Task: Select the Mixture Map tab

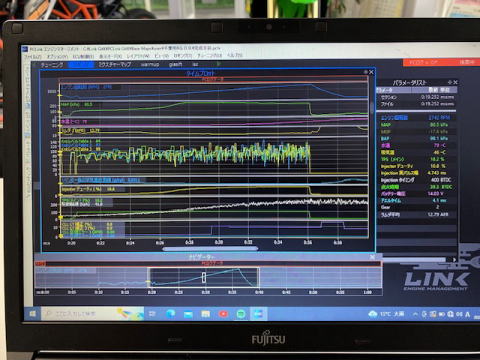Action: 115,64
